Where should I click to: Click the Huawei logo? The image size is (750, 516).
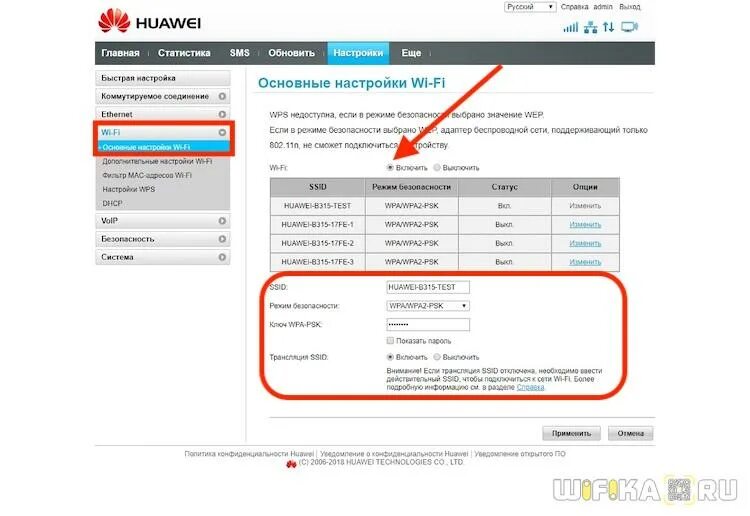[150, 21]
